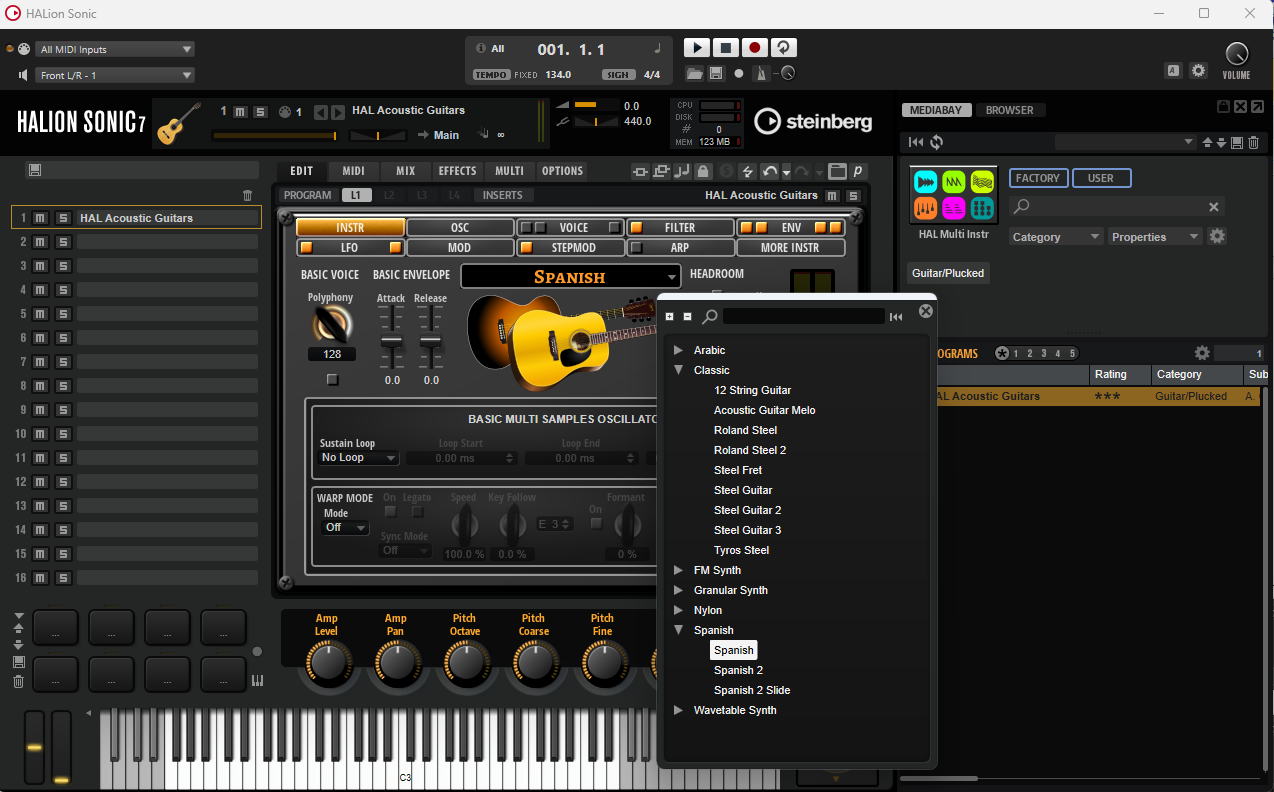Screen dimensions: 1274x792
Task: Switch to the MIX tab
Action: click(405, 171)
